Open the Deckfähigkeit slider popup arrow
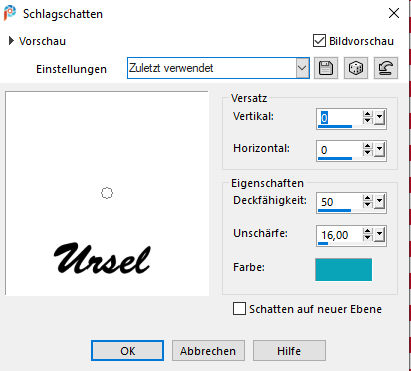411x371 pixels. point(379,202)
